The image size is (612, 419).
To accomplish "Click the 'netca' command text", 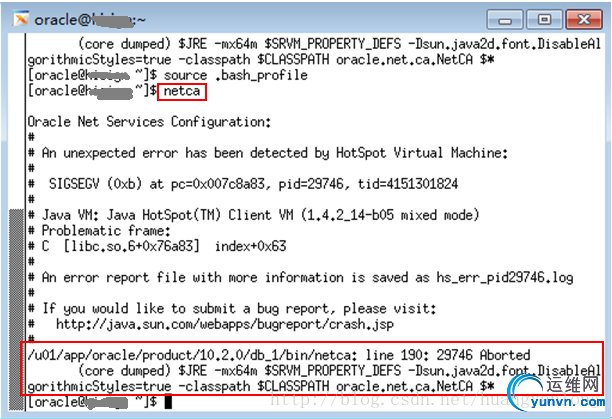I will point(181,91).
